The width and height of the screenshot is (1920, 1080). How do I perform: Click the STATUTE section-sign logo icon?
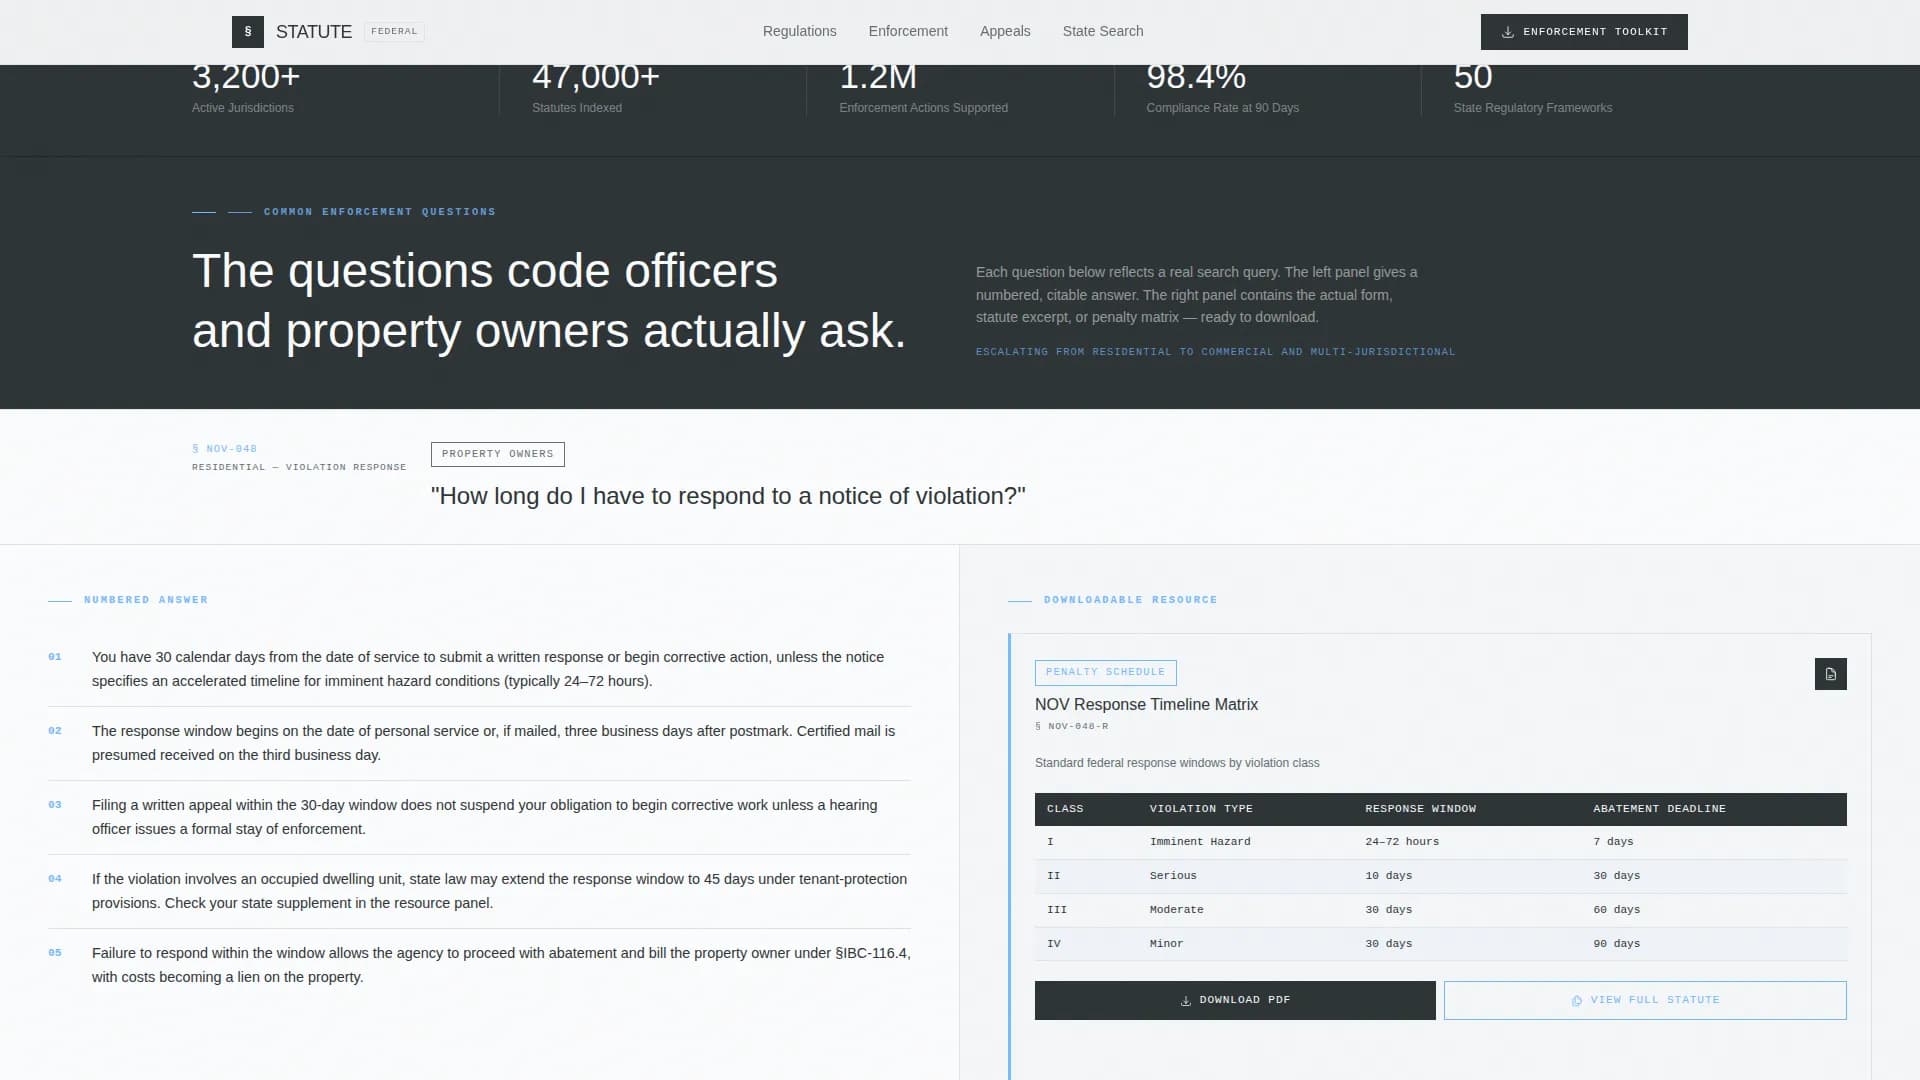coord(248,32)
